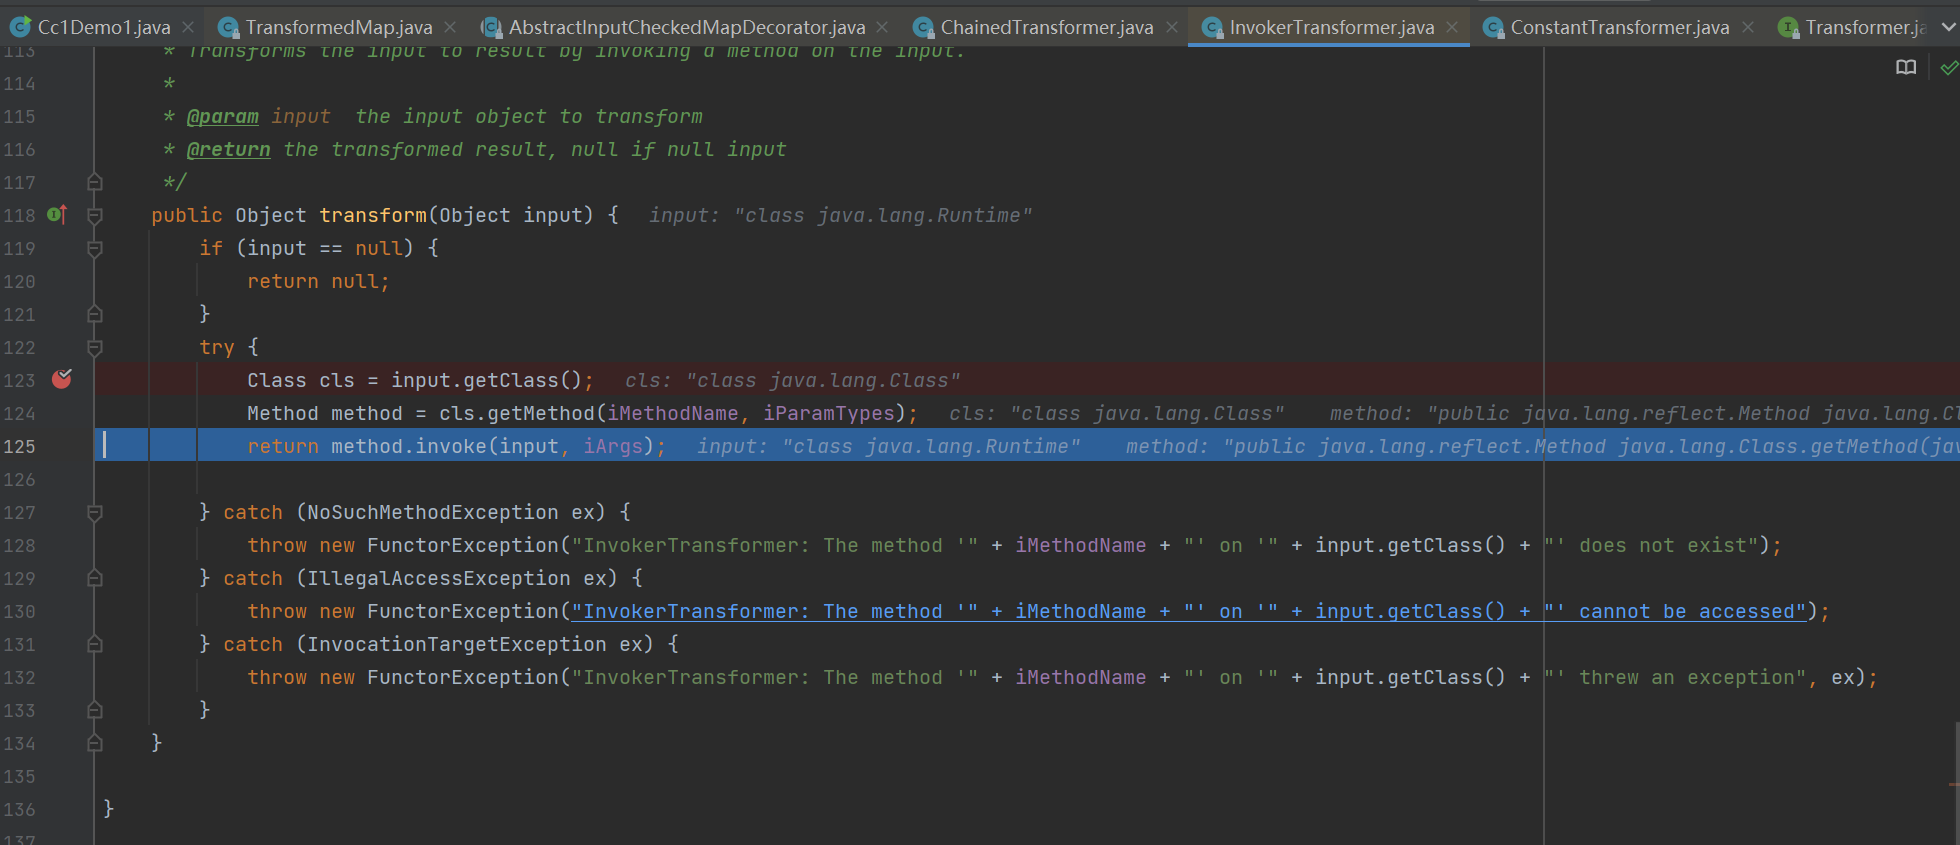Toggle Reader Mode book icon
The image size is (1960, 845).
point(1906,67)
